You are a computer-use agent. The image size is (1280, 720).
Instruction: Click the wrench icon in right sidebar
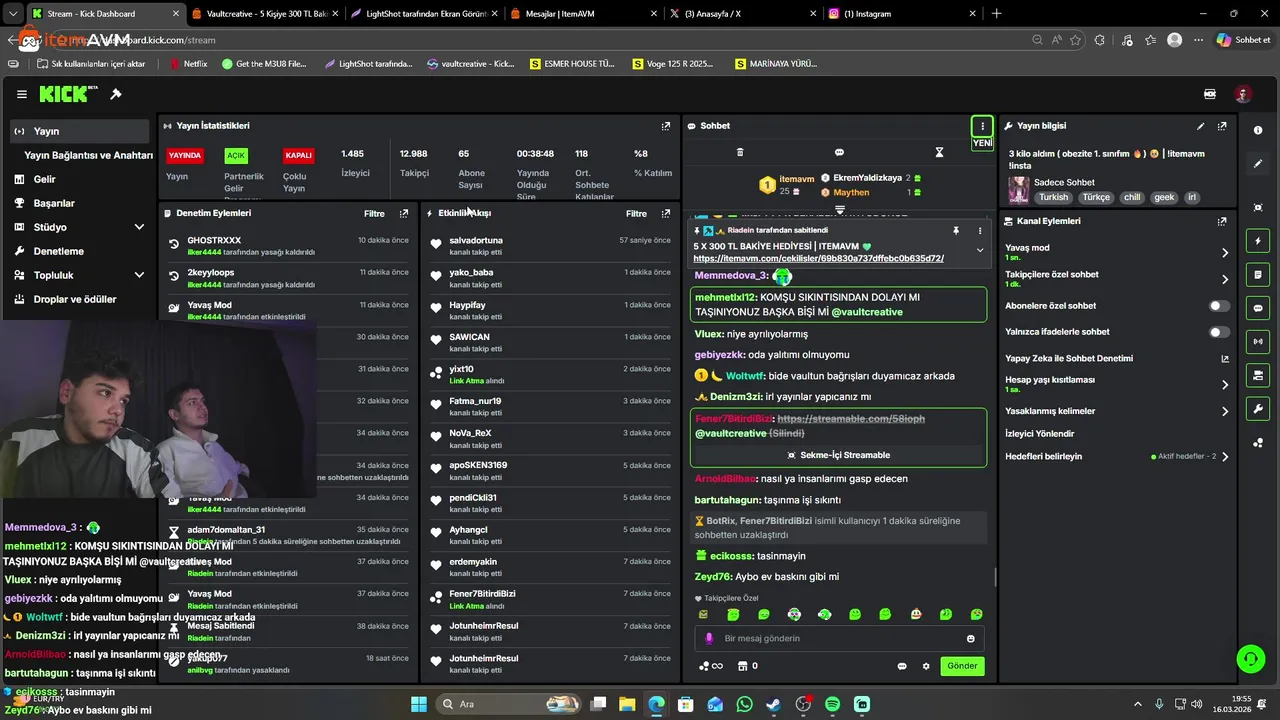1258,409
